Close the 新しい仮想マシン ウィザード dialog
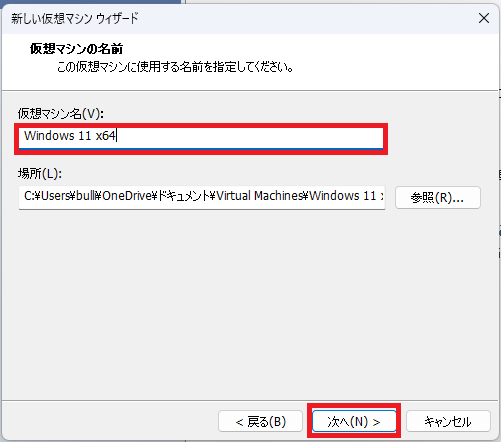Screen dimensions: 501x442 tap(484, 18)
